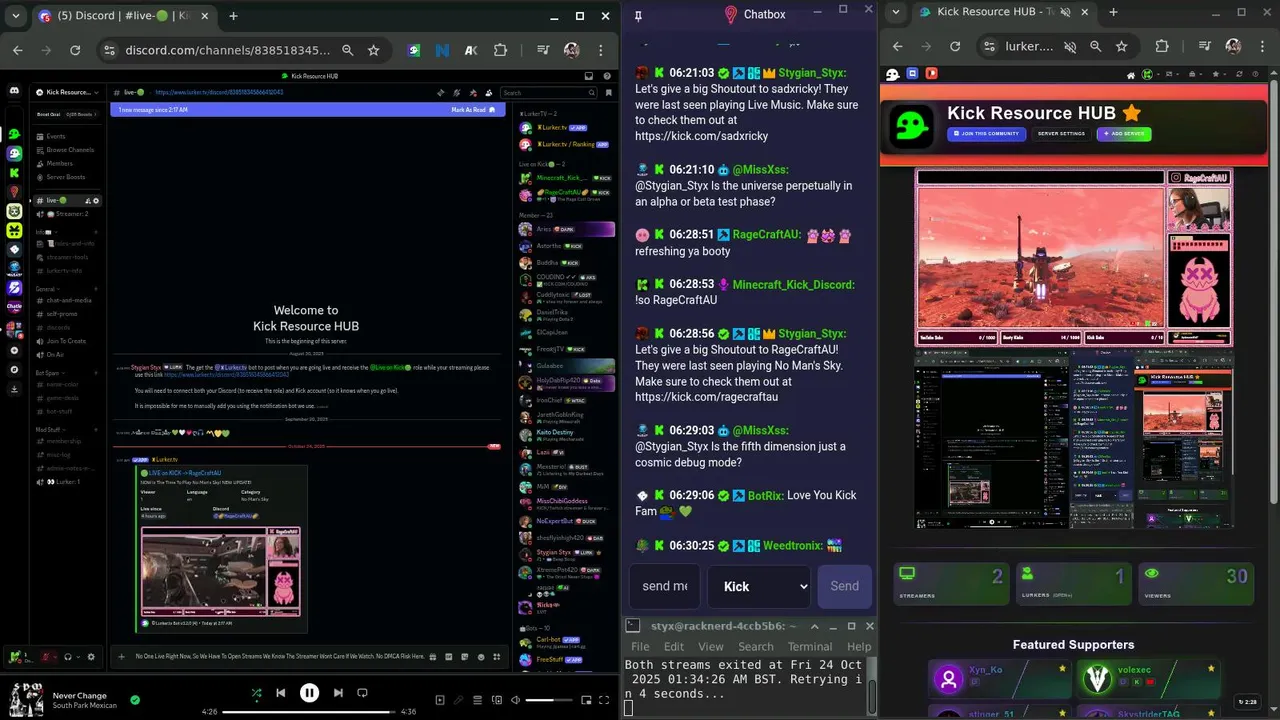Open the lurker.tv link in channel header

(219, 92)
